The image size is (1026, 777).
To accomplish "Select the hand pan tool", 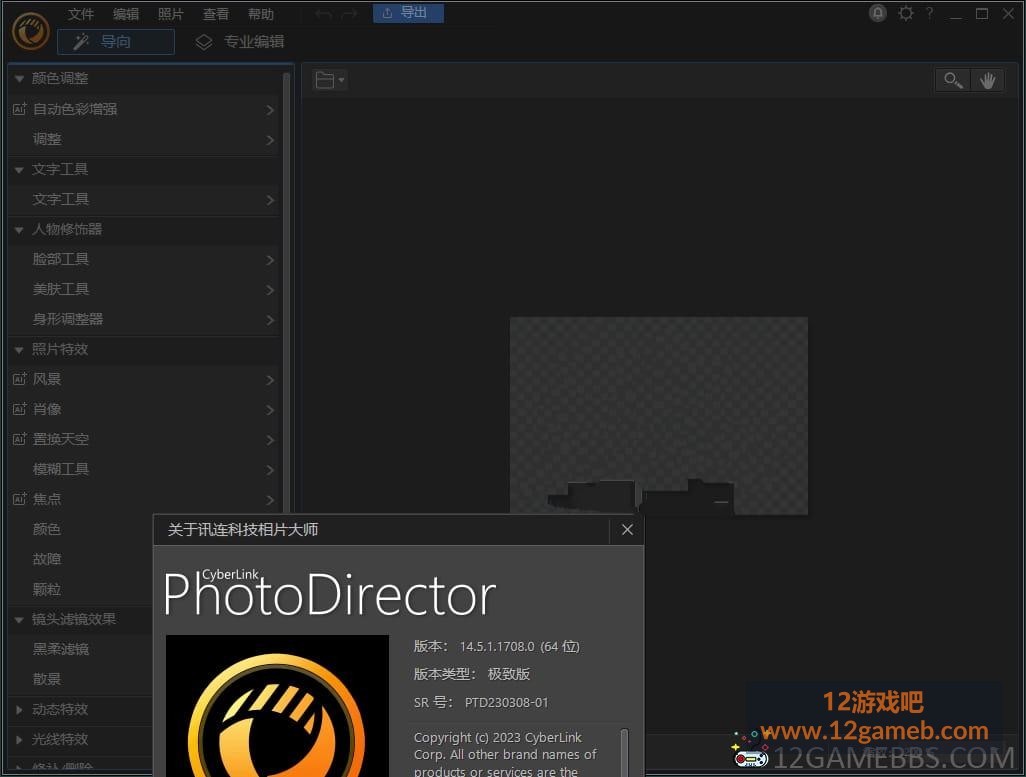I will click(987, 80).
